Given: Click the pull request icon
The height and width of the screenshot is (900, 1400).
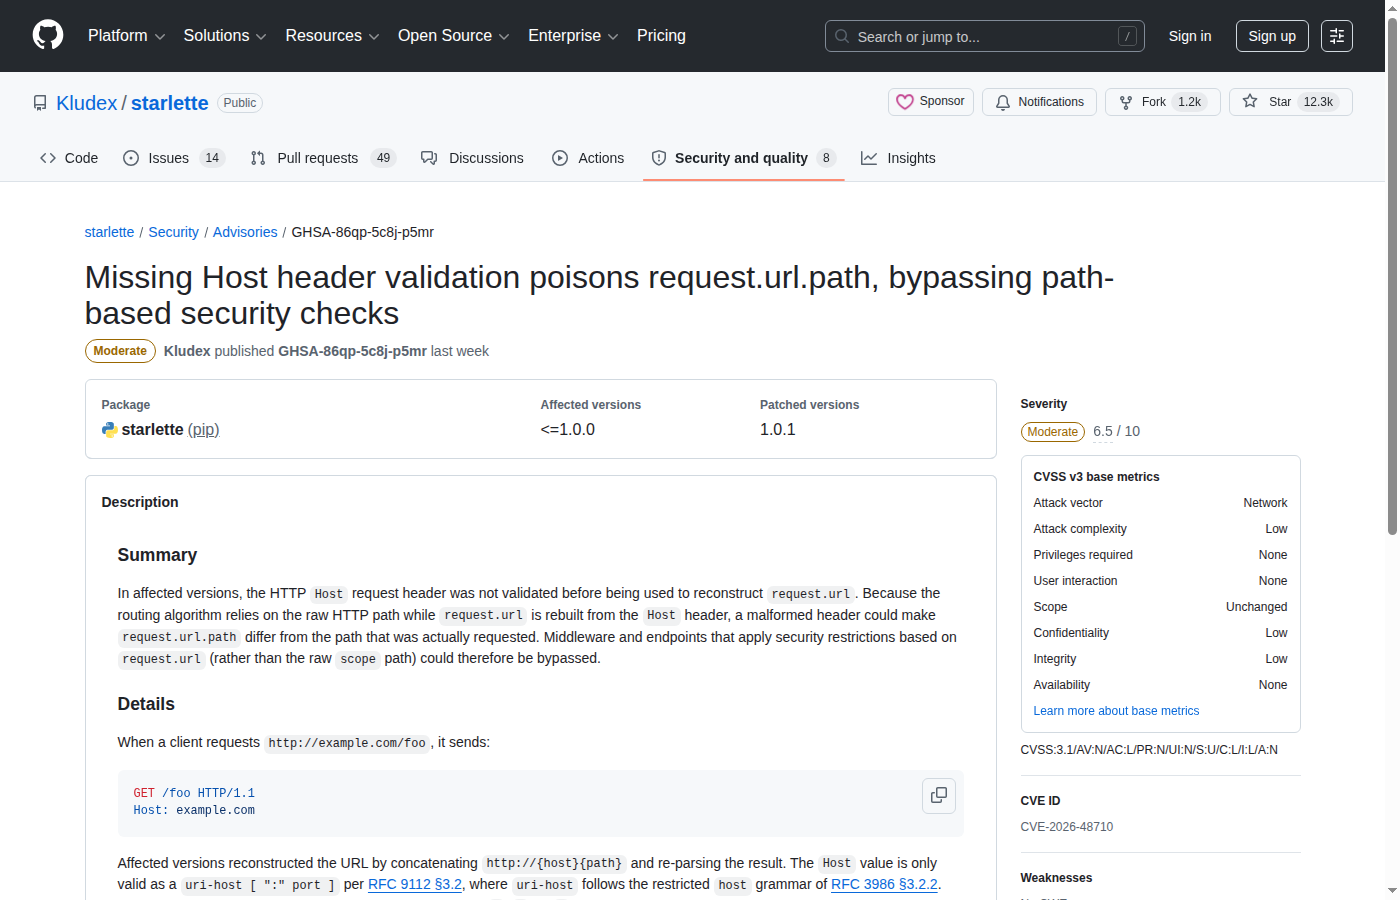Looking at the screenshot, I should tap(258, 158).
